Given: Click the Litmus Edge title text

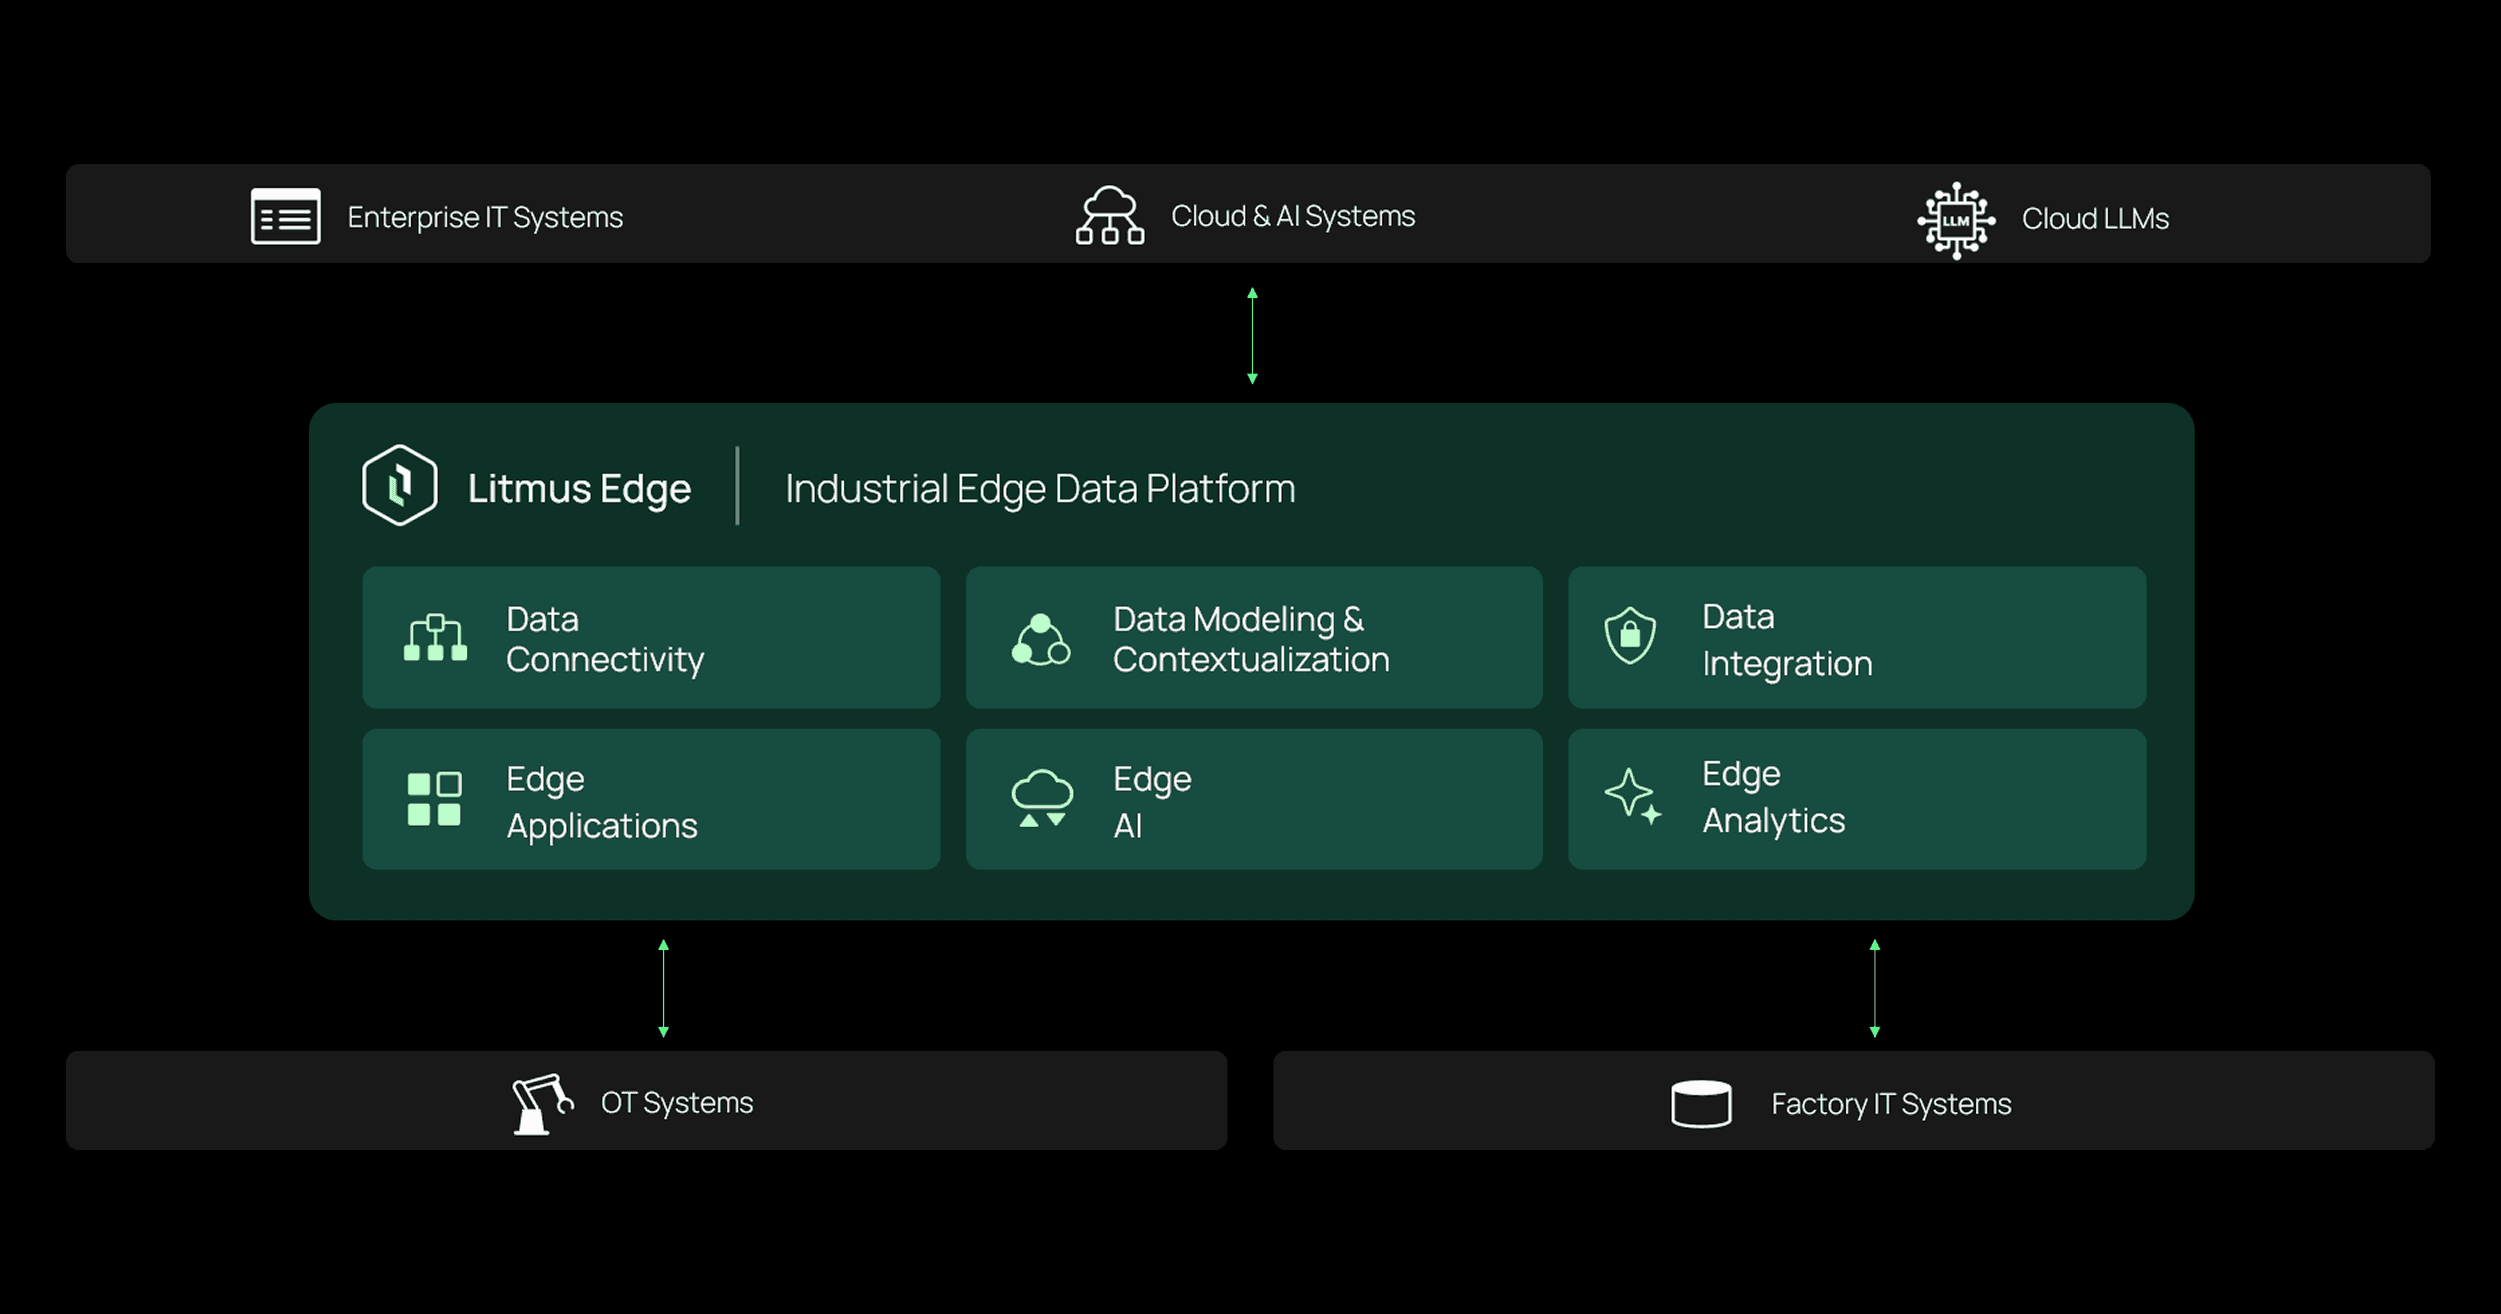Looking at the screenshot, I should (579, 489).
